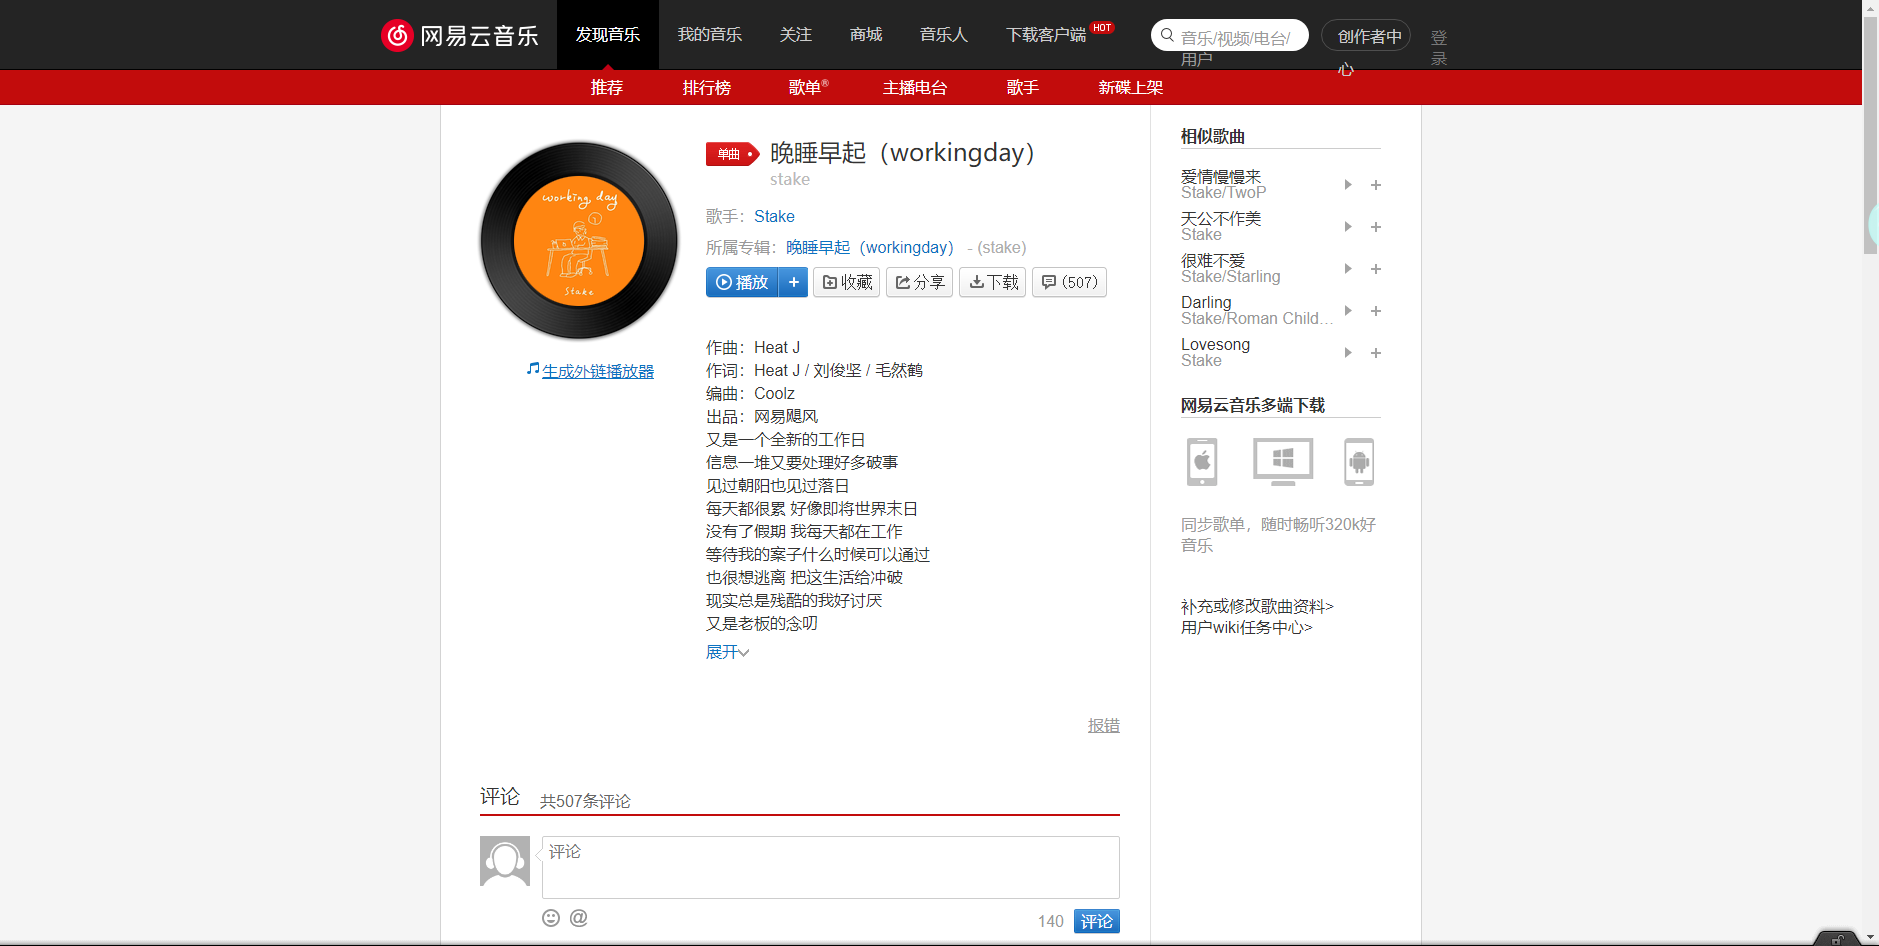
Task: Select the iPhone download icon
Action: [x=1201, y=462]
